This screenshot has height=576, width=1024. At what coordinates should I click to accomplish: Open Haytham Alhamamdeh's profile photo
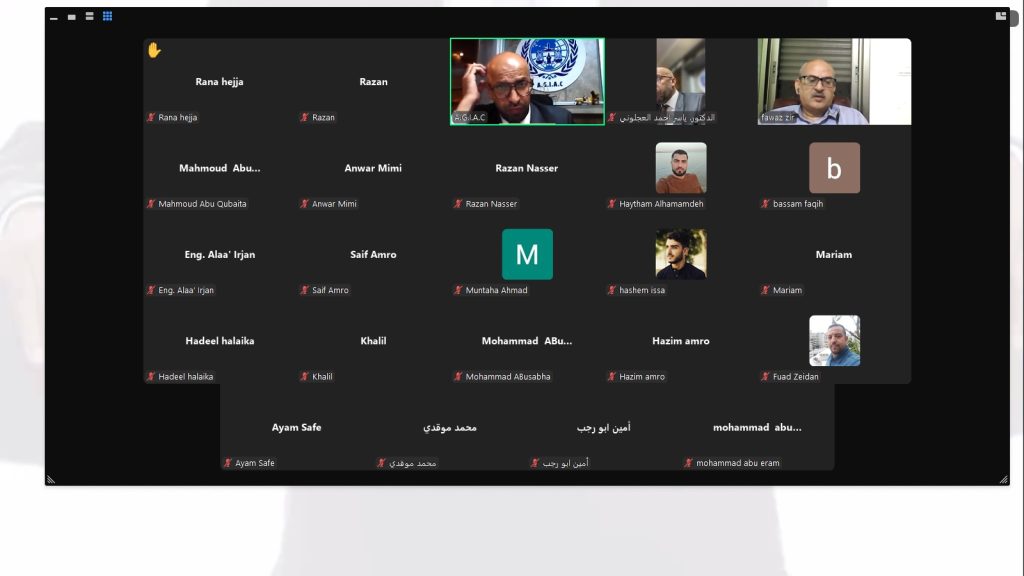681,168
